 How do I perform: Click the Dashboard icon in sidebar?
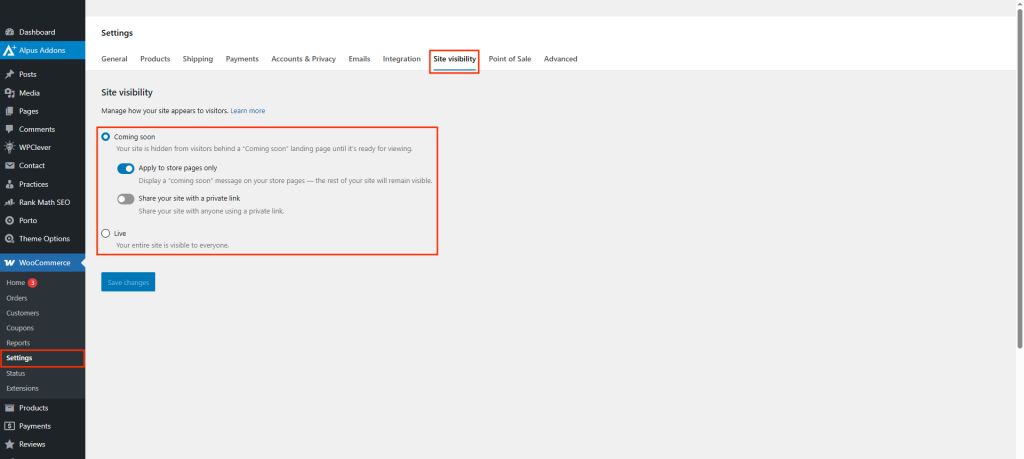click(x=10, y=32)
